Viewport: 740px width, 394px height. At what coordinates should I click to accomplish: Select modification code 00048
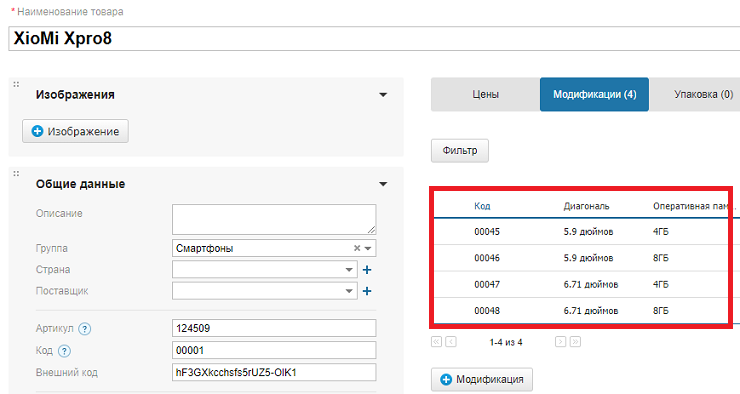[x=487, y=311]
